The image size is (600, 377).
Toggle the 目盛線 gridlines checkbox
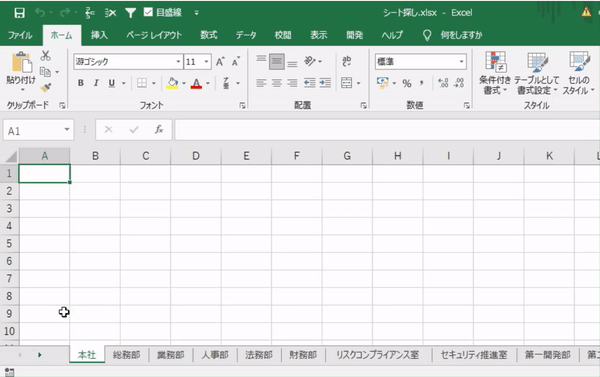coord(148,12)
